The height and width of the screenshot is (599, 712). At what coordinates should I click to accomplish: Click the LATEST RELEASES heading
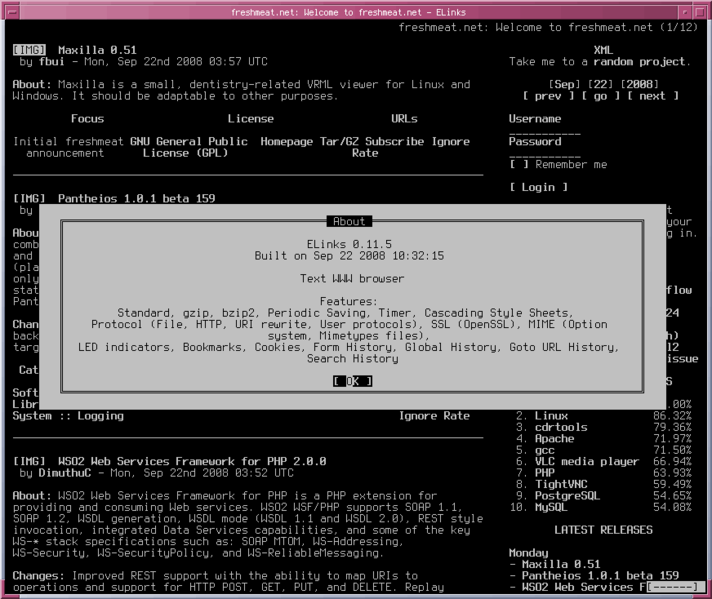[603, 530]
